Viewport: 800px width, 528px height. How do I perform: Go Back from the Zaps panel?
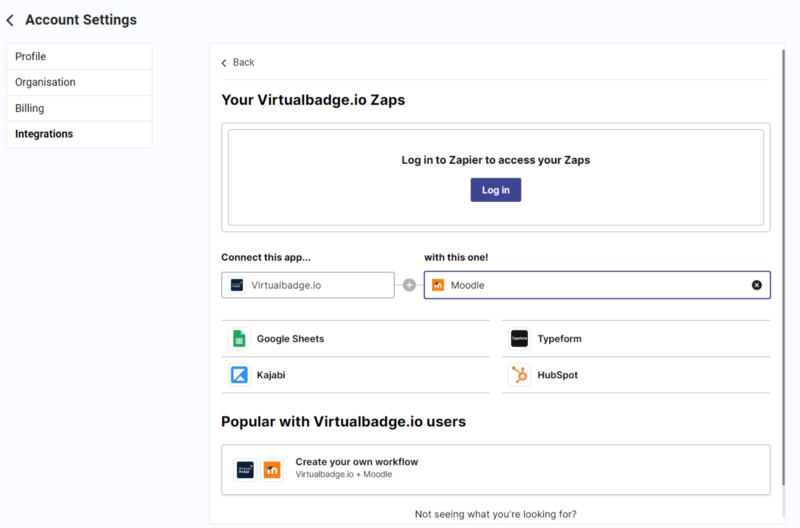coord(238,62)
